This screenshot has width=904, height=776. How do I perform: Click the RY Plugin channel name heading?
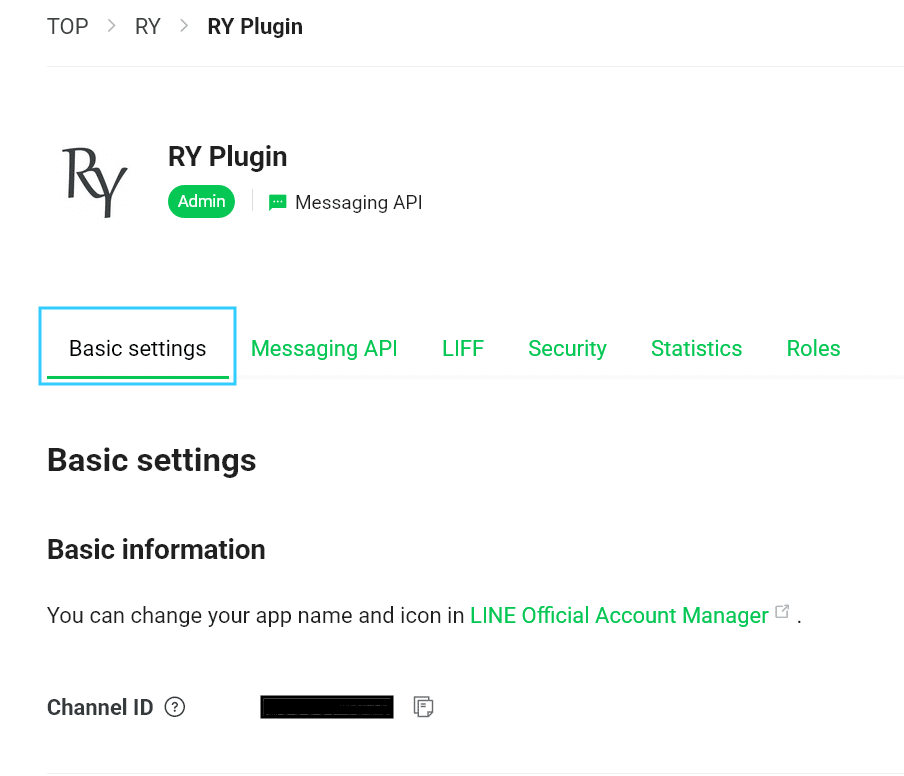(x=228, y=157)
